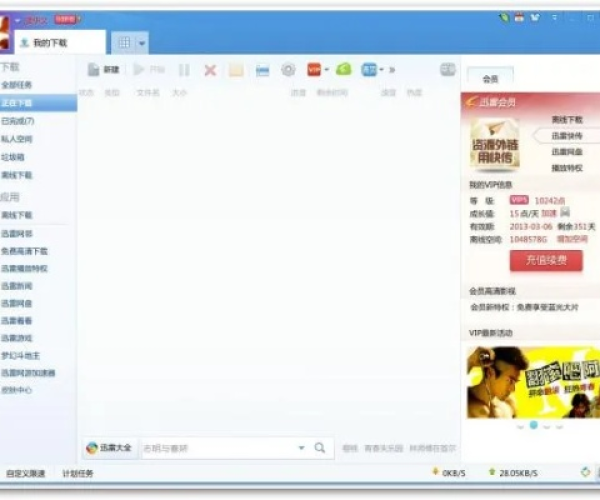Click the magnifier search icon

(320, 448)
